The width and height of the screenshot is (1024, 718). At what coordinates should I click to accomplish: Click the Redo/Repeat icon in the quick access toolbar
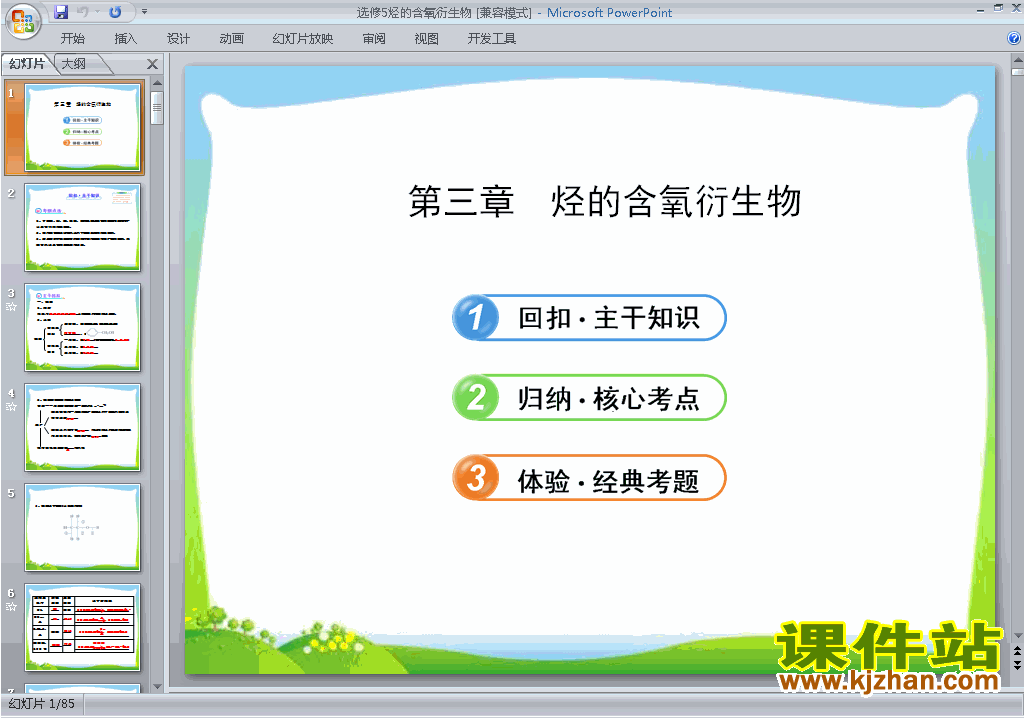(115, 11)
